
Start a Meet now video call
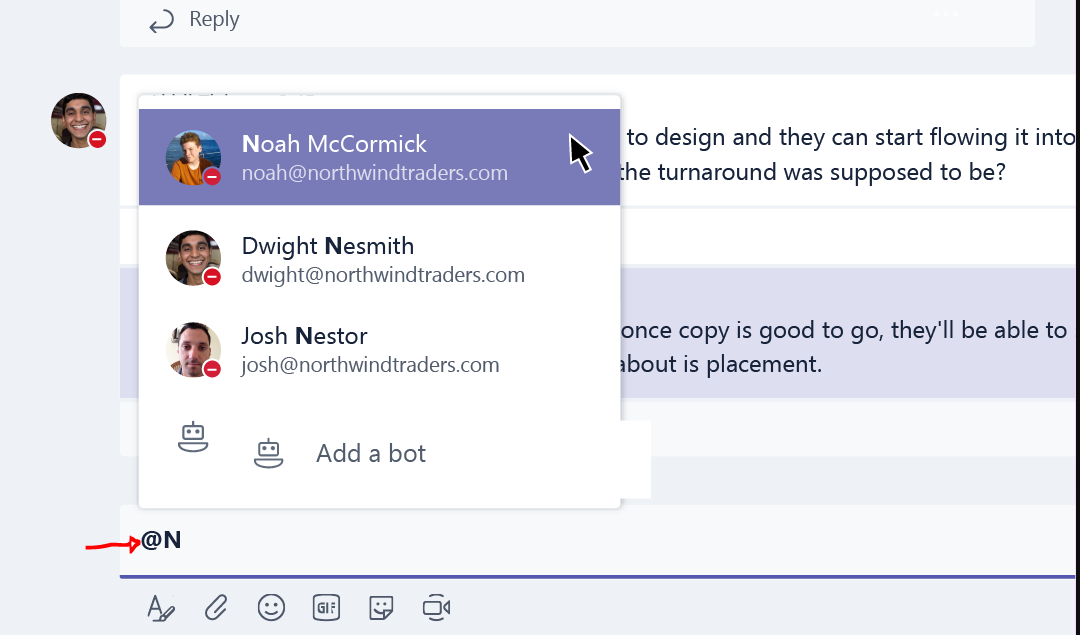coord(436,607)
